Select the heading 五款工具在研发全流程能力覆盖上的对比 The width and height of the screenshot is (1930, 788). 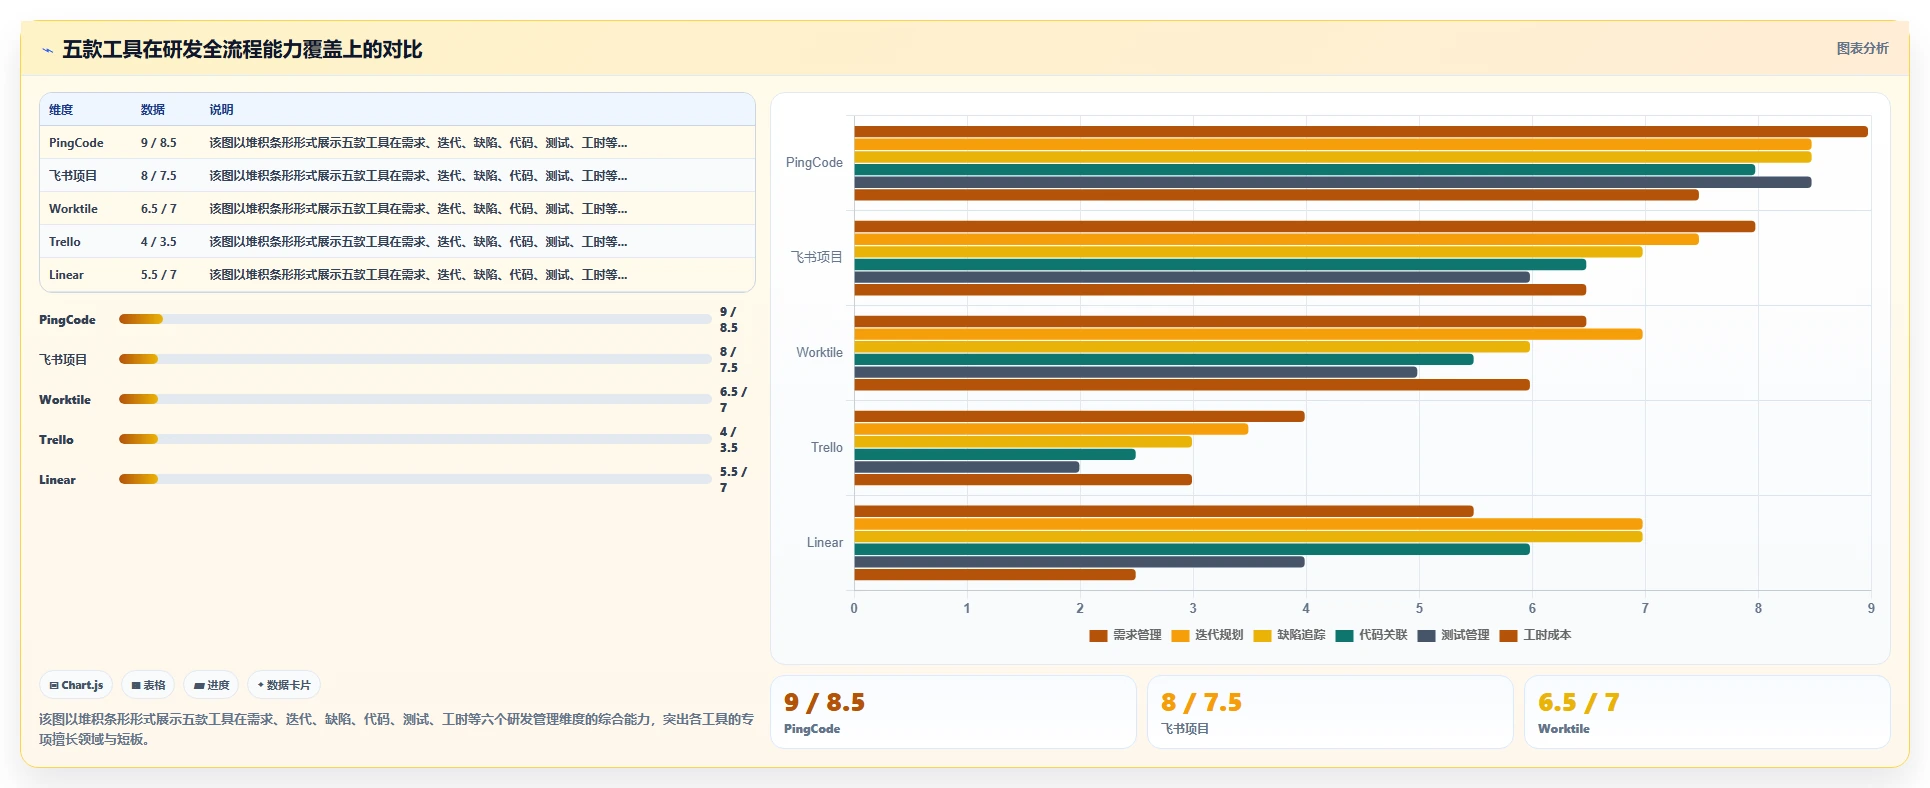[242, 49]
